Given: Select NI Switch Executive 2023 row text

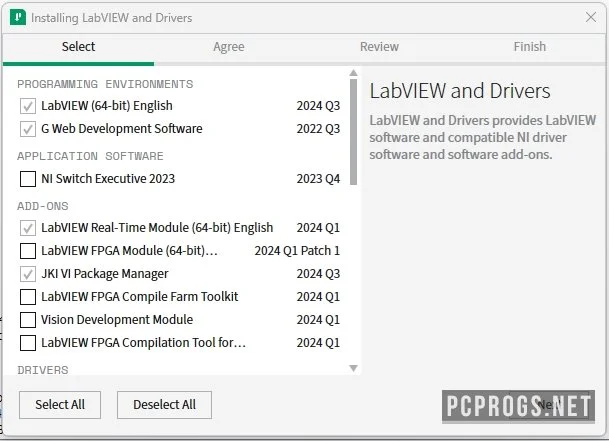Looking at the screenshot, I should pos(108,179).
